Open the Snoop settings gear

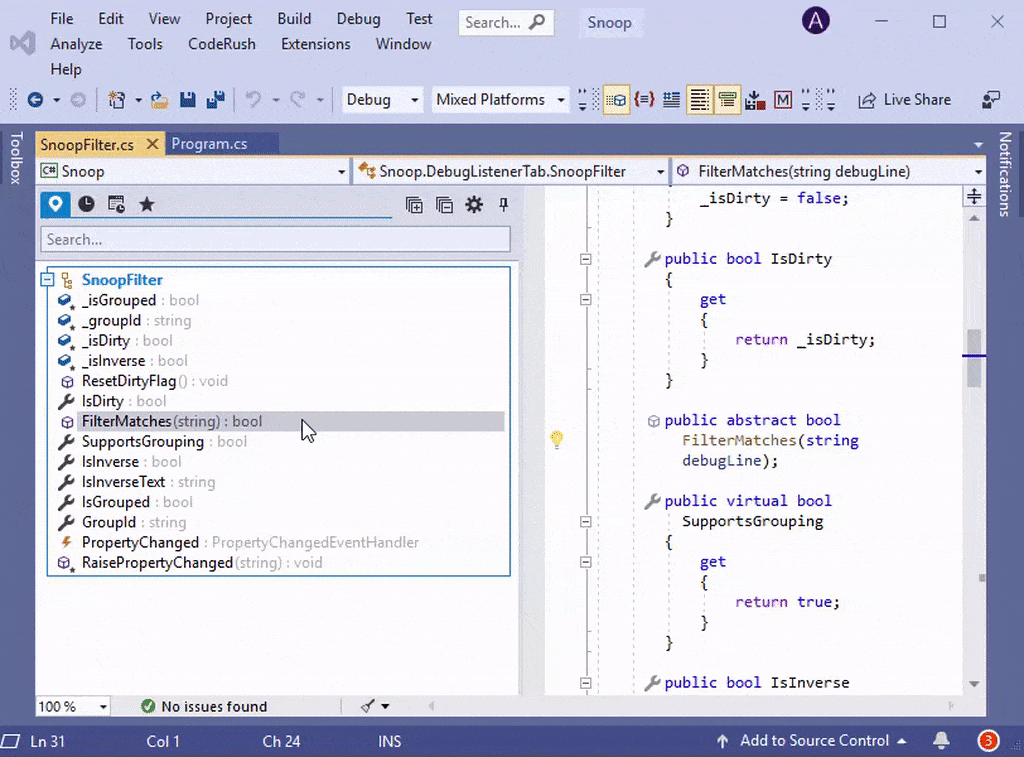coord(474,204)
